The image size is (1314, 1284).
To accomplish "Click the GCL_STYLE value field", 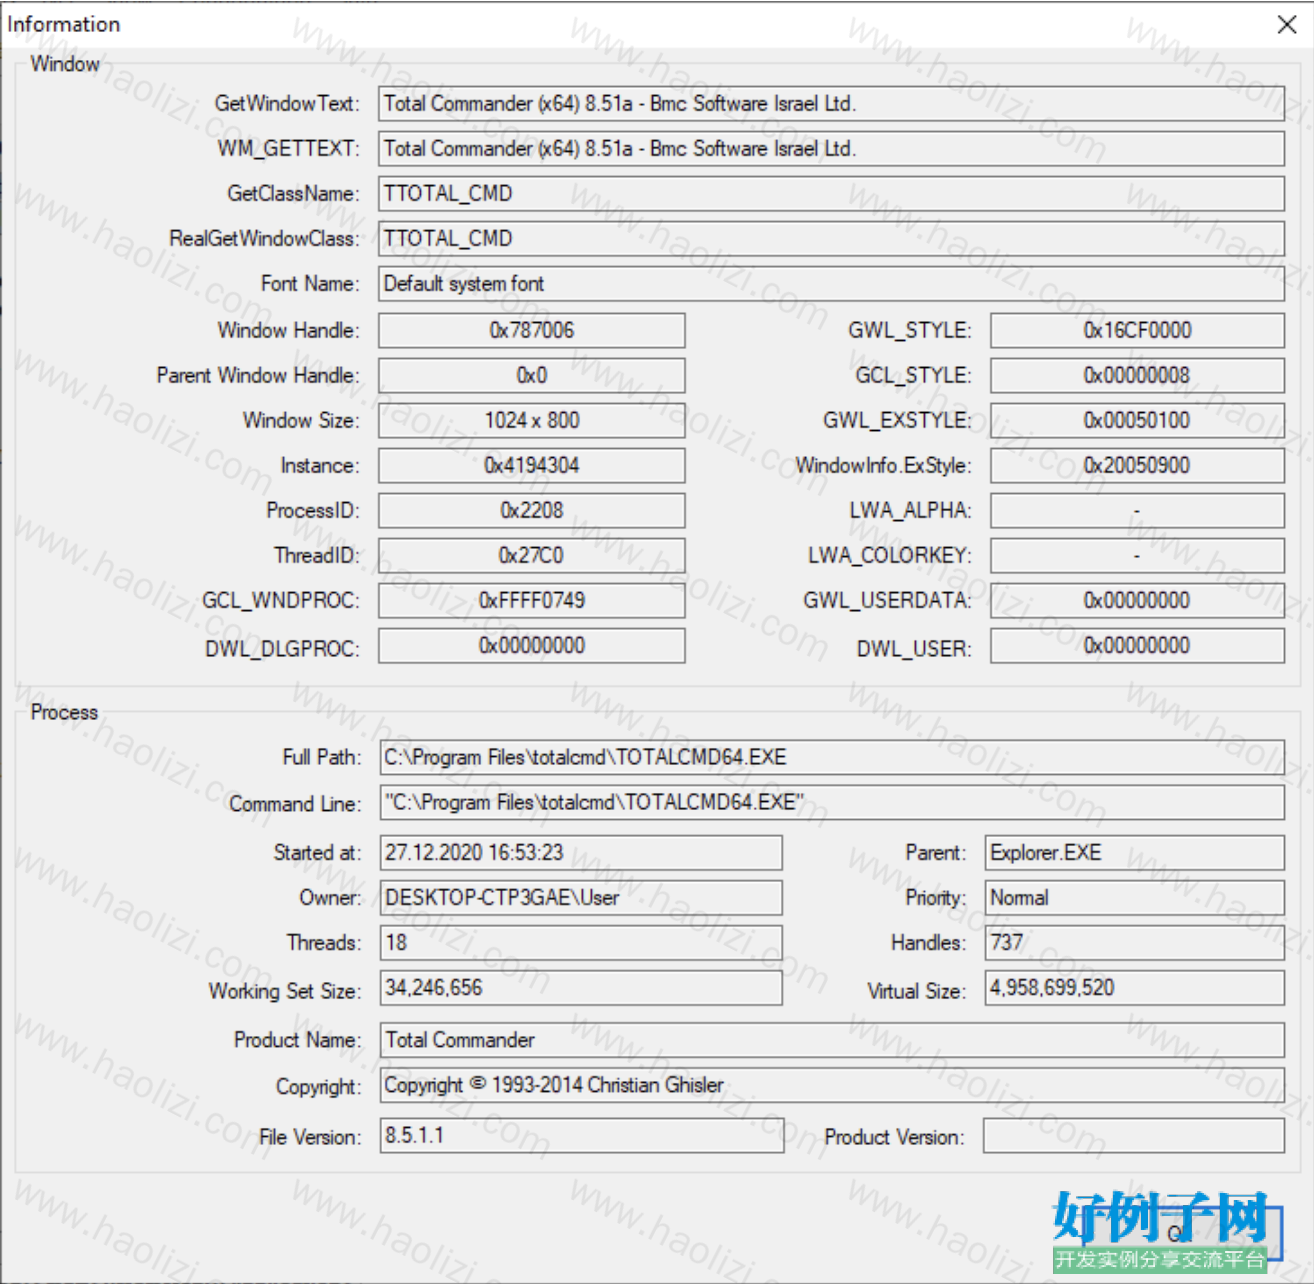I will pos(1137,376).
